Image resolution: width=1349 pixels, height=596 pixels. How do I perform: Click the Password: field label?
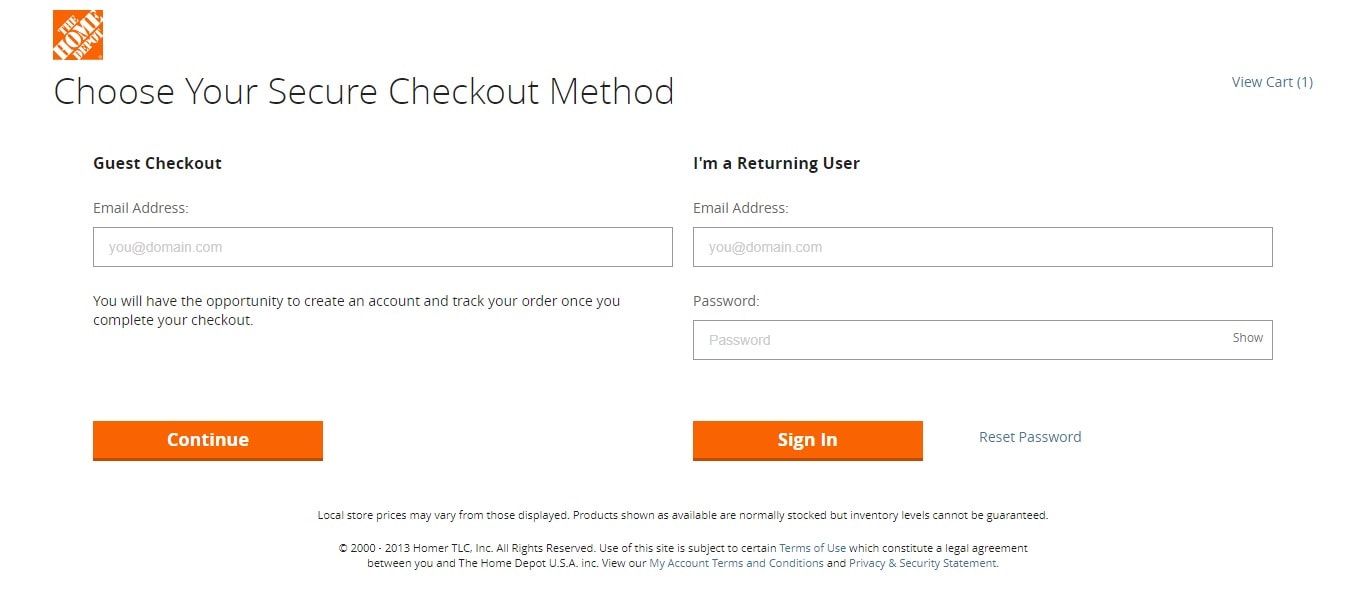click(x=726, y=301)
